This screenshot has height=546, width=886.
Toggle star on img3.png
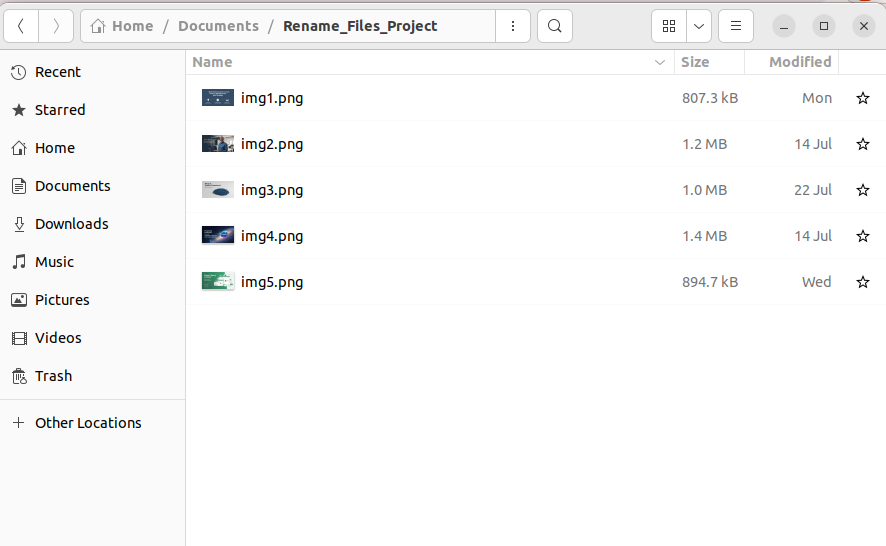pos(862,190)
